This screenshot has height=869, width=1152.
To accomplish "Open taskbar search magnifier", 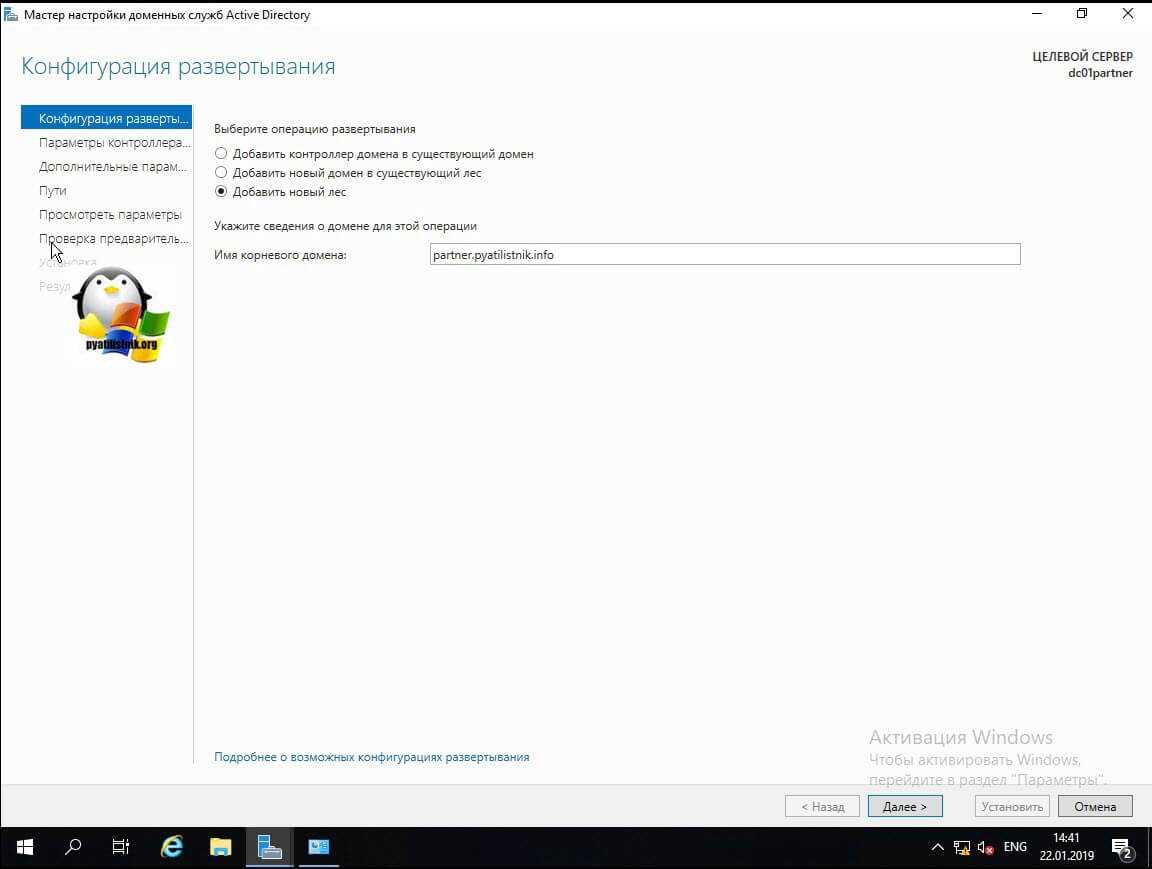I will 73,848.
